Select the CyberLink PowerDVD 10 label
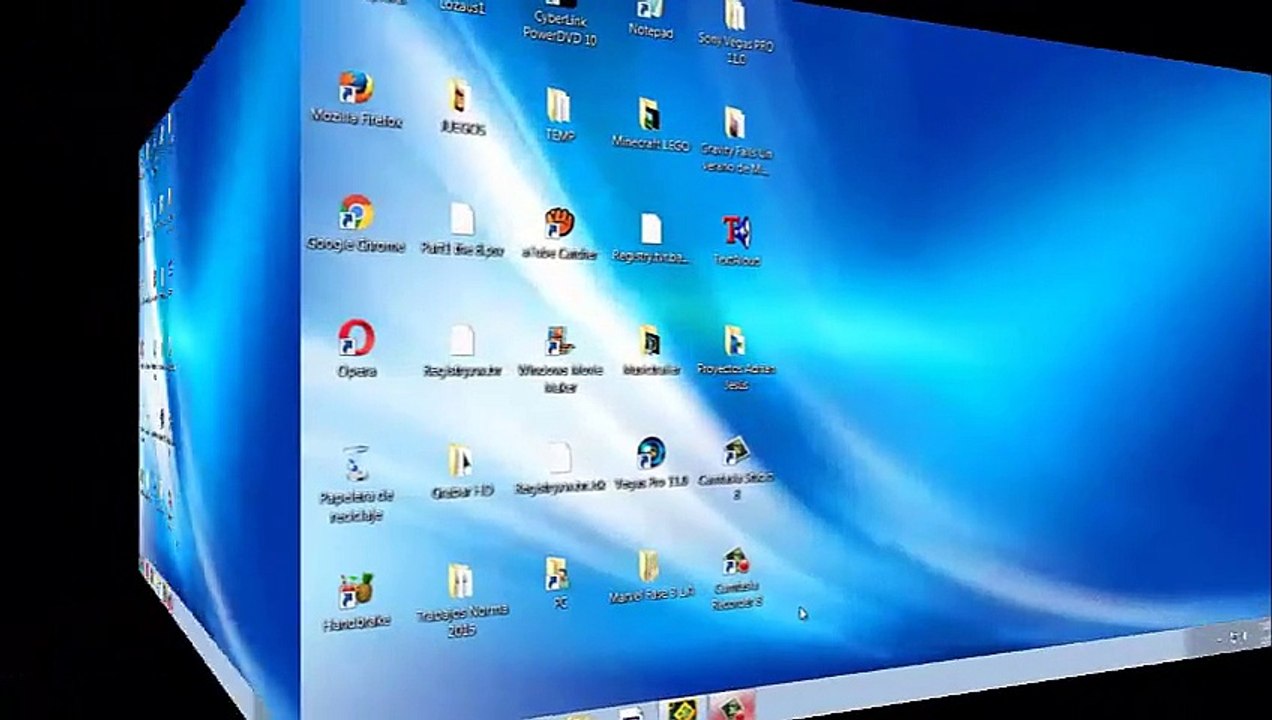This screenshot has height=720, width=1272. [x=560, y=27]
